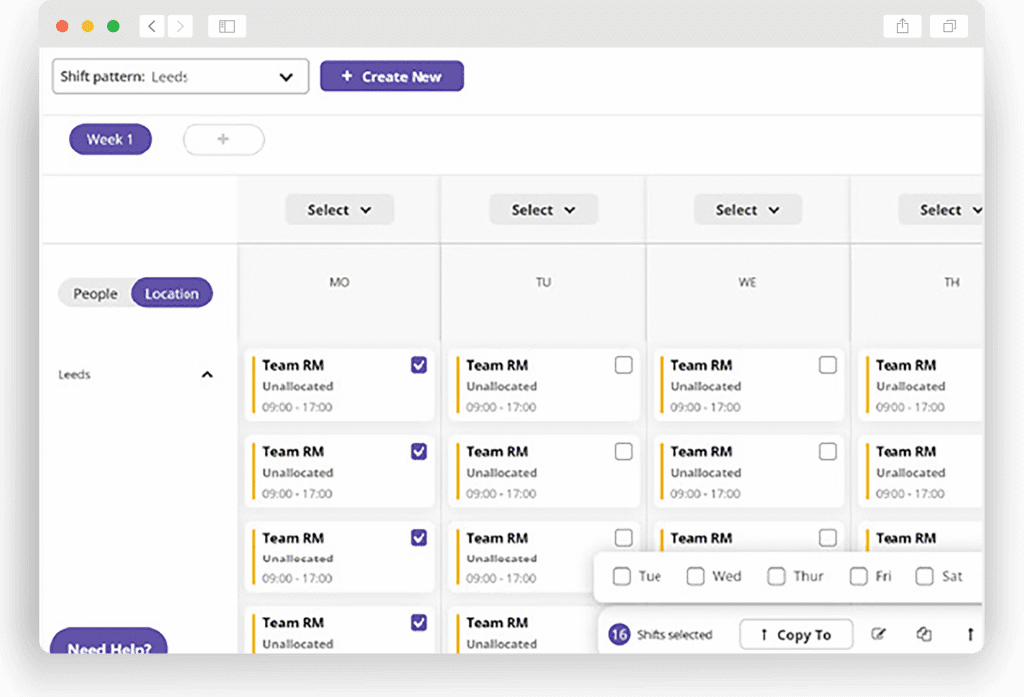The height and width of the screenshot is (697, 1024).
Task: Click the edit shifts pencil icon
Action: (x=878, y=634)
